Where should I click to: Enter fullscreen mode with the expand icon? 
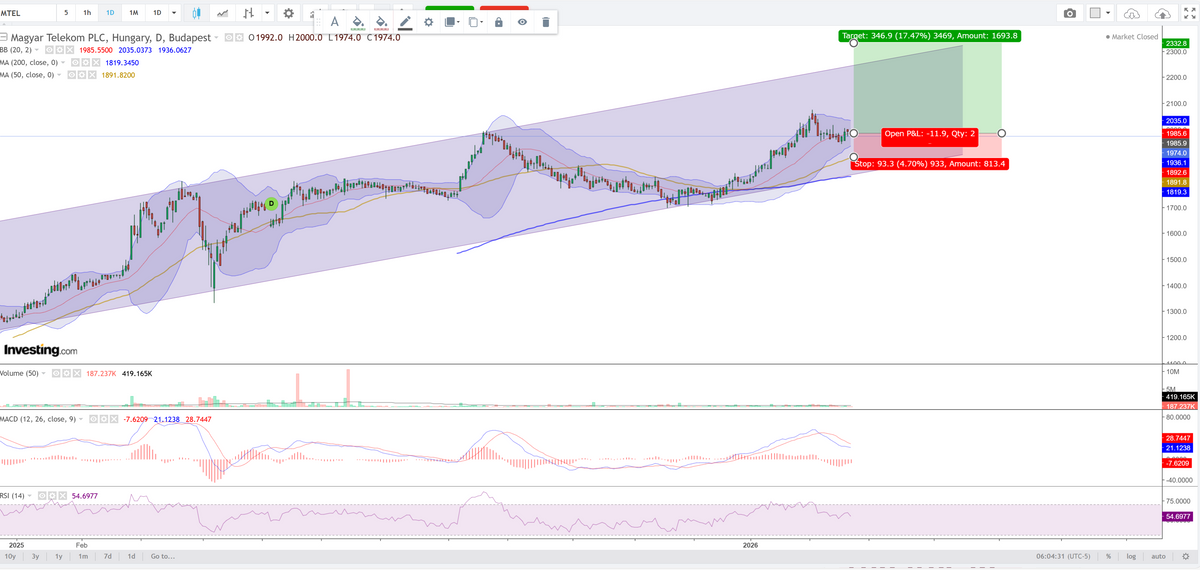click(1189, 13)
